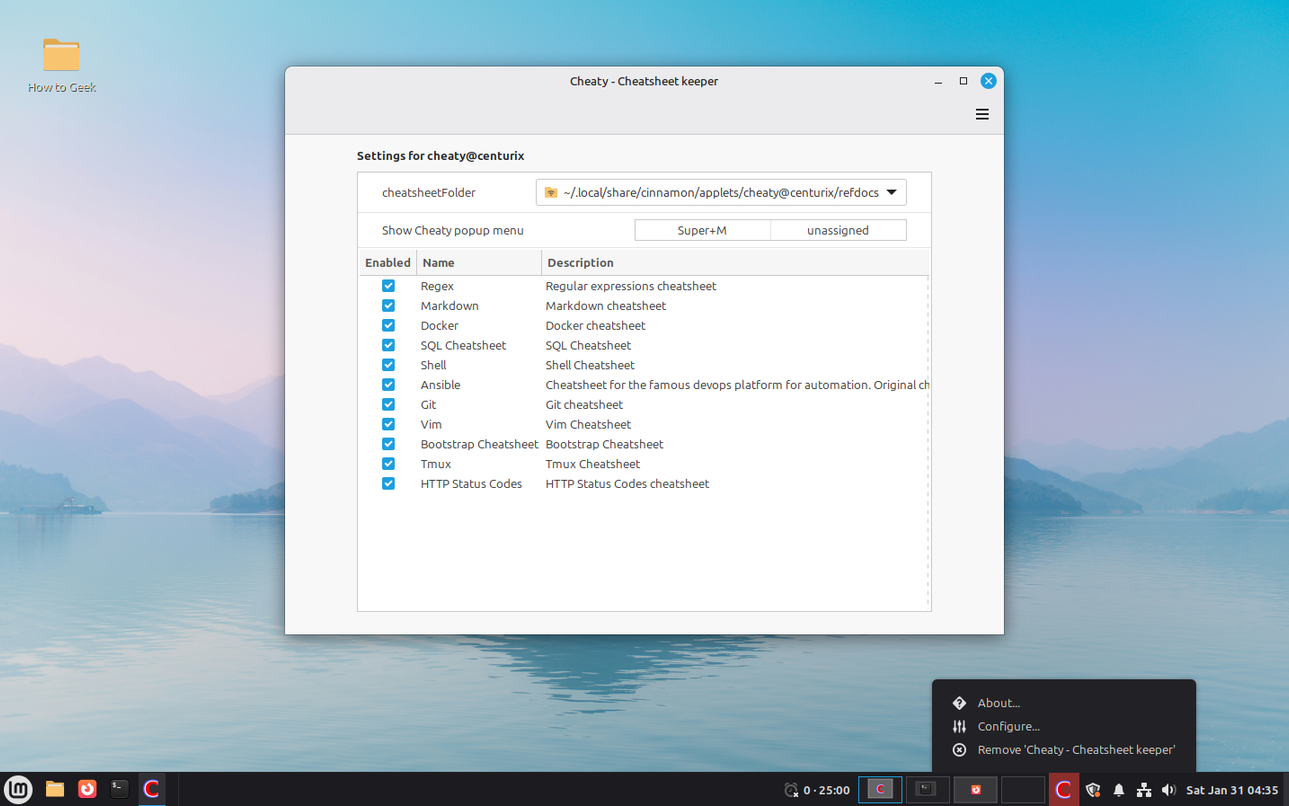Open the calendar clock Sat Jan 31
The image size is (1289, 806).
click(x=1232, y=790)
